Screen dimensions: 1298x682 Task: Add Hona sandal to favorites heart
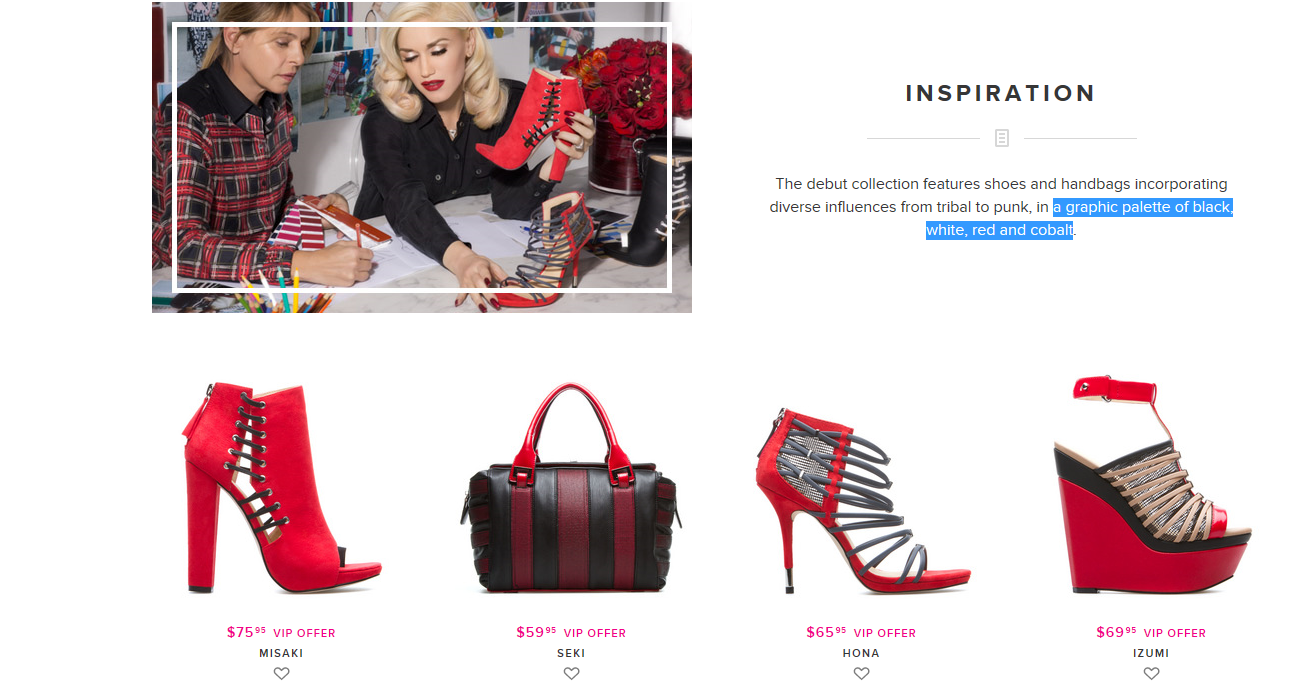click(x=861, y=674)
